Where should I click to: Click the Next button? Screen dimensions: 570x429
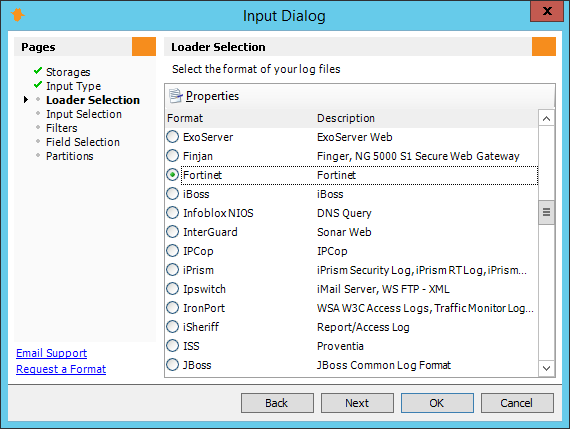coord(357,403)
